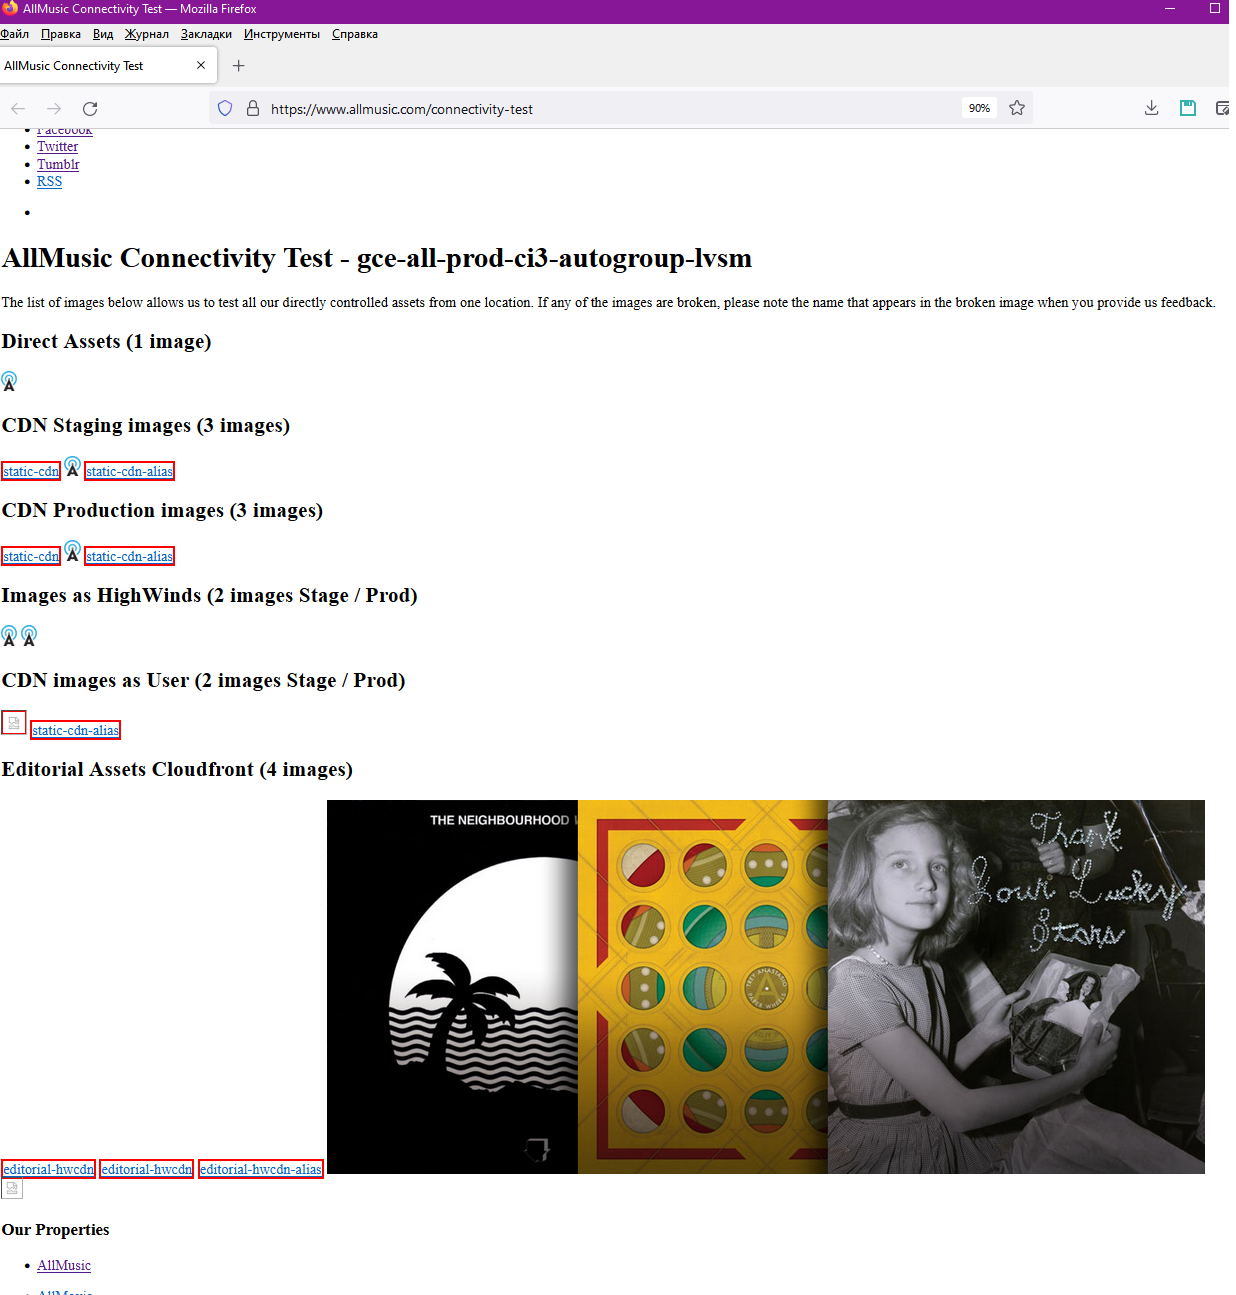Open the Правка menu
The width and height of the screenshot is (1236, 1295).
coord(61,34)
